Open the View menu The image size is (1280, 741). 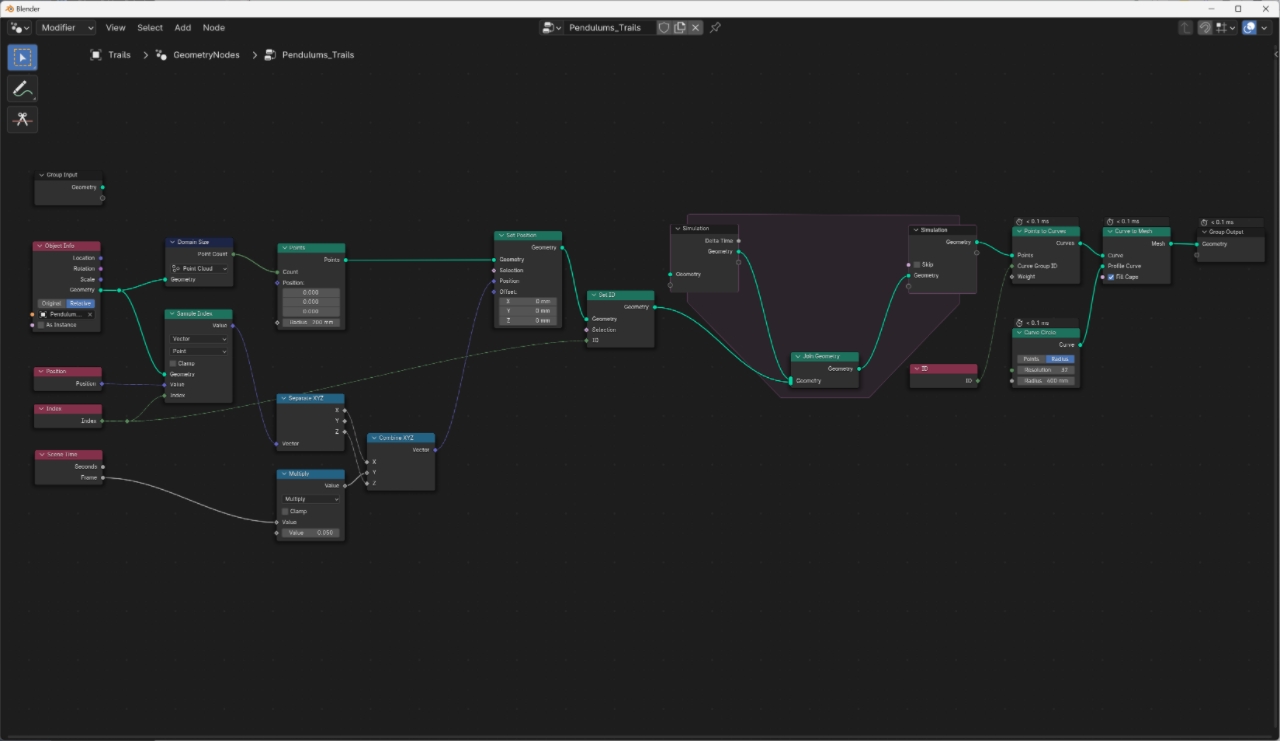[x=116, y=28]
